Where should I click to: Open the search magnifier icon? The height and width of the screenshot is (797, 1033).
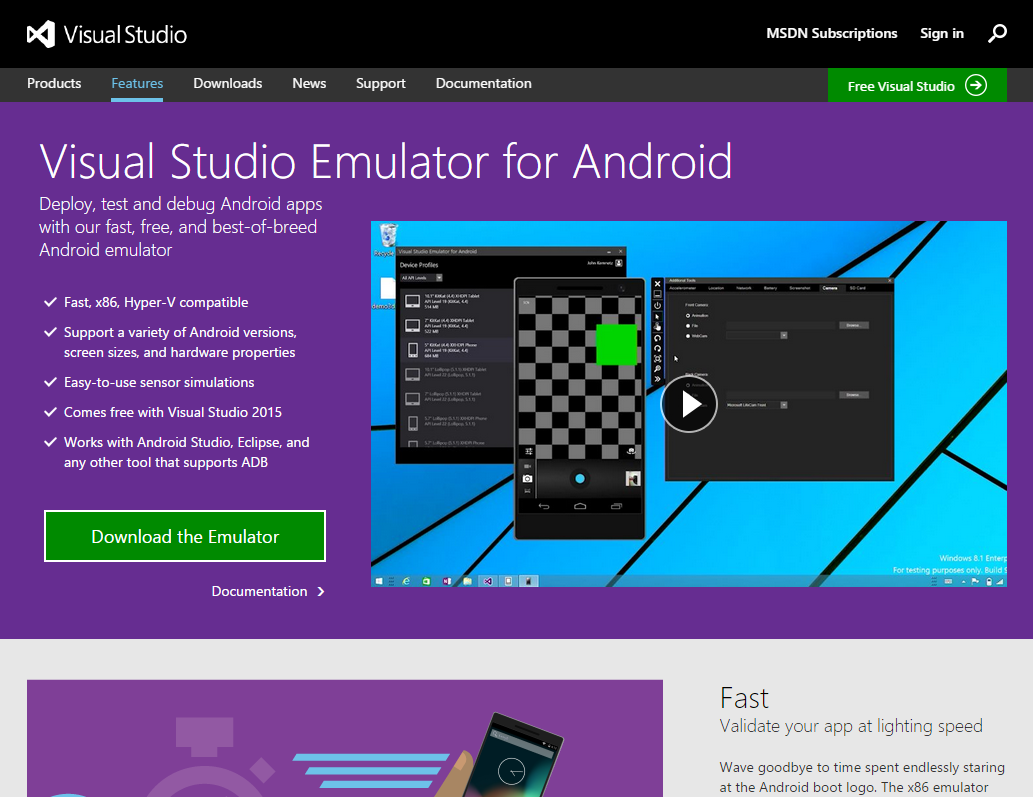997,33
